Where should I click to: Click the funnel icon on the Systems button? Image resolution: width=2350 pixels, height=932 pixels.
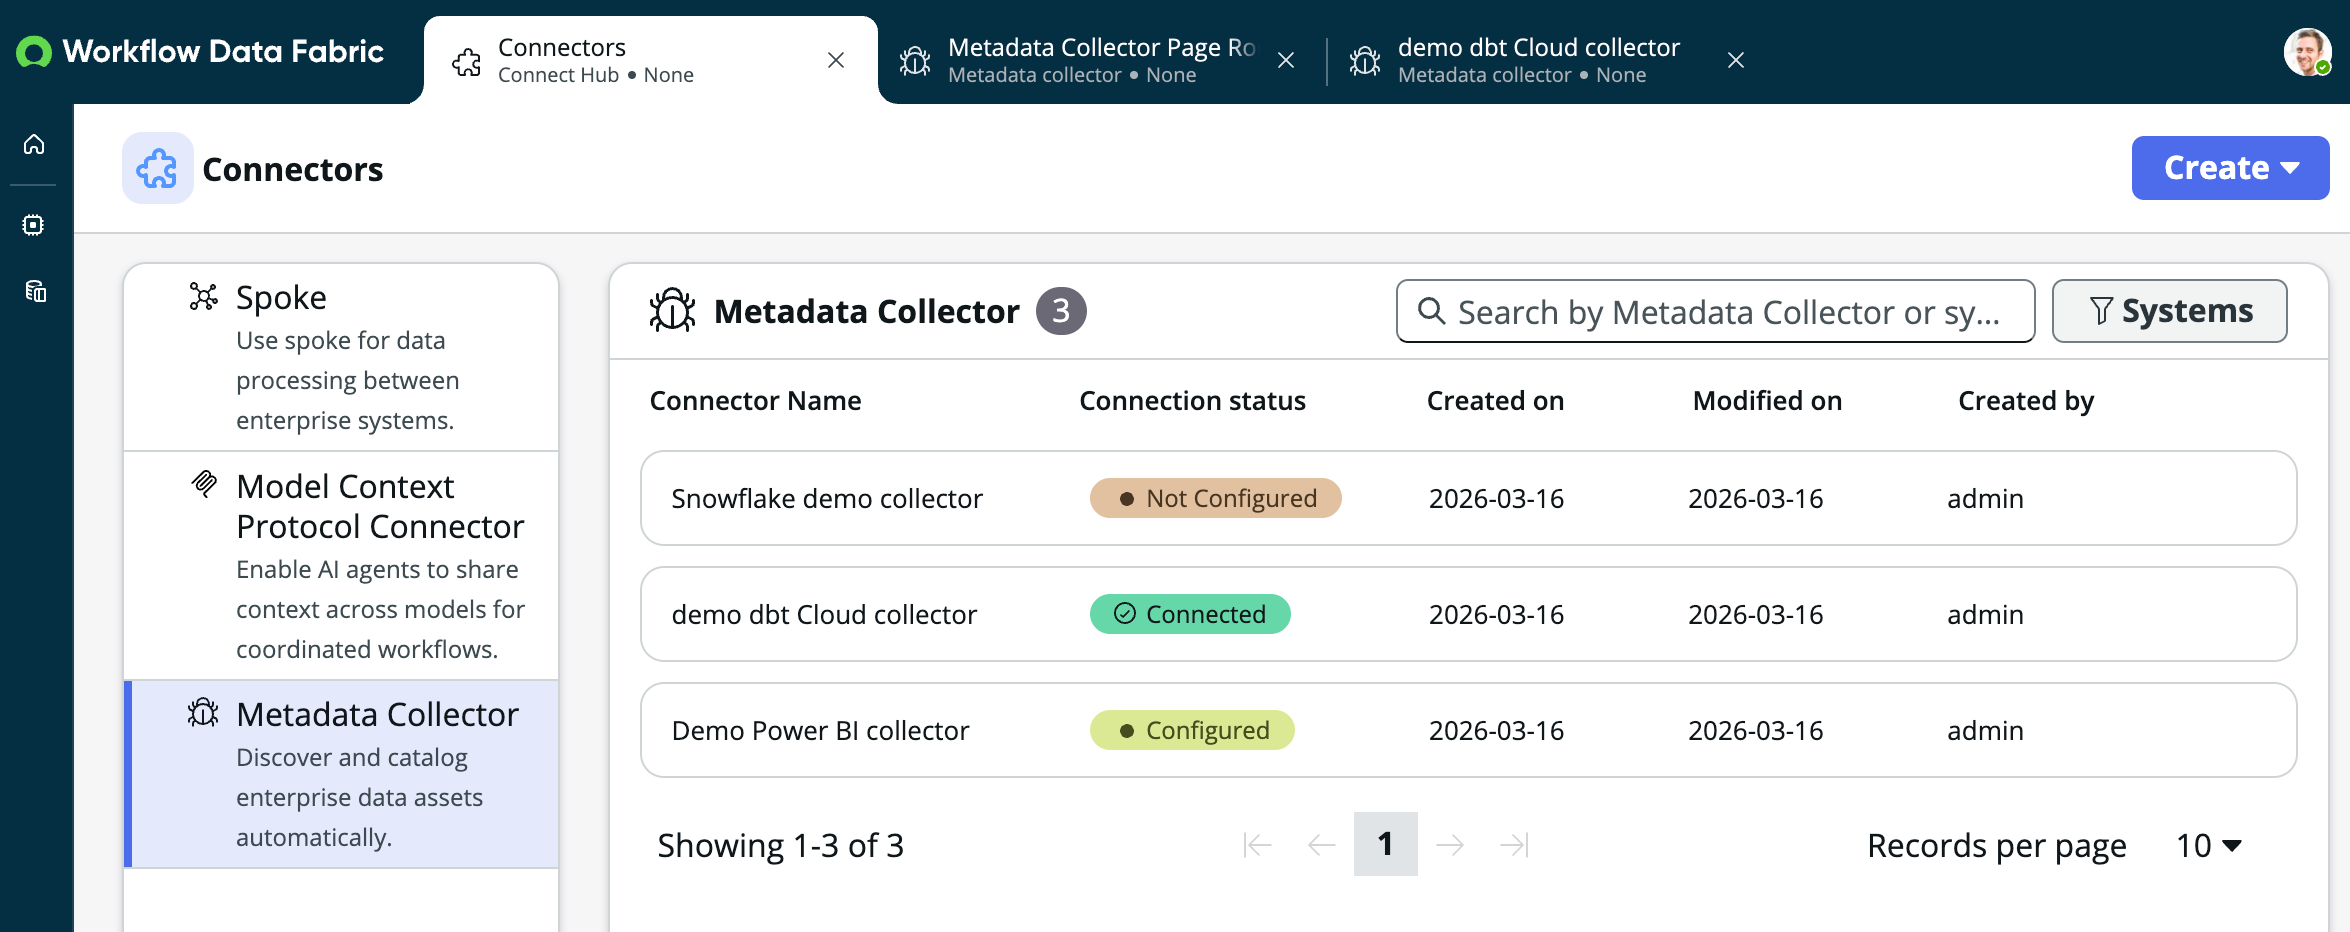pos(2101,311)
